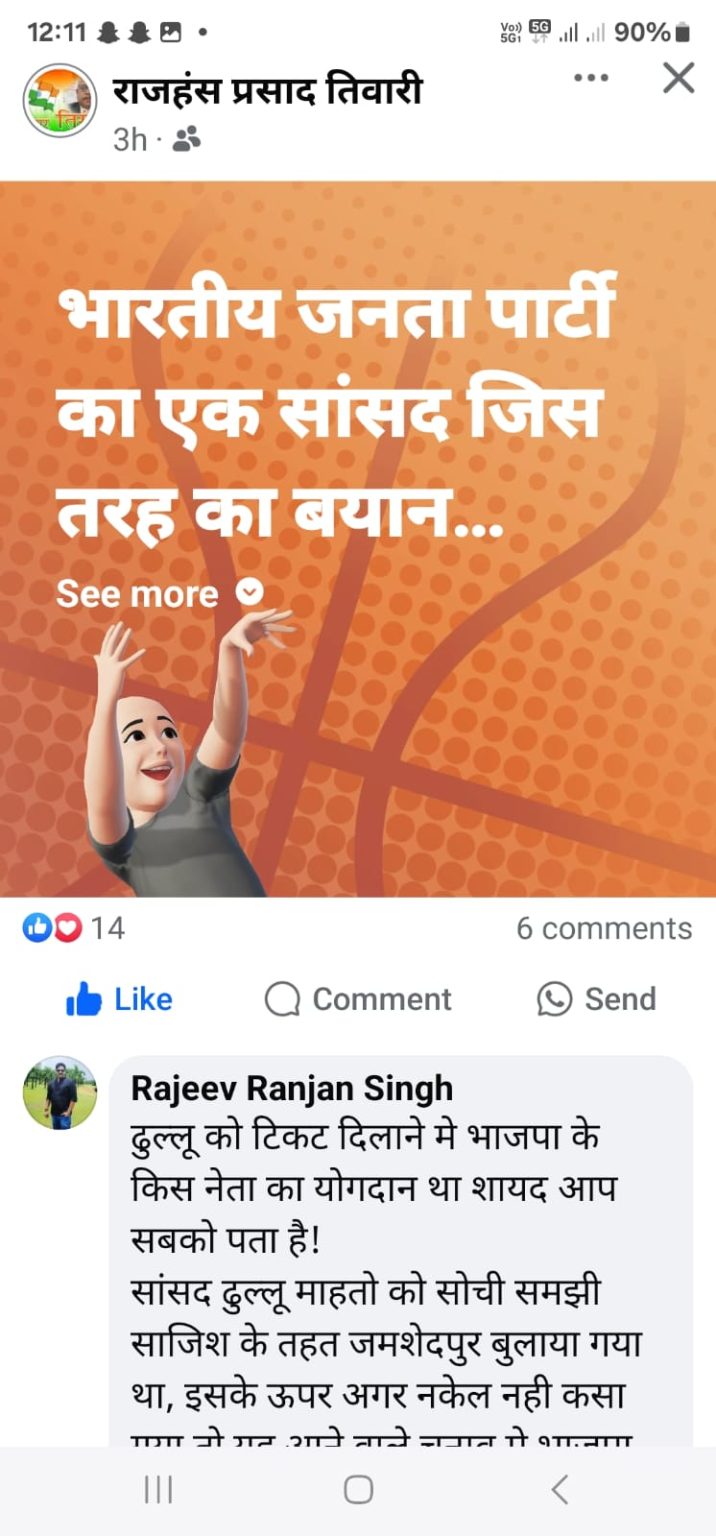Open Rajeev Ranjan Singh's avatar
This screenshot has width=716, height=1536.
coord(60,1093)
